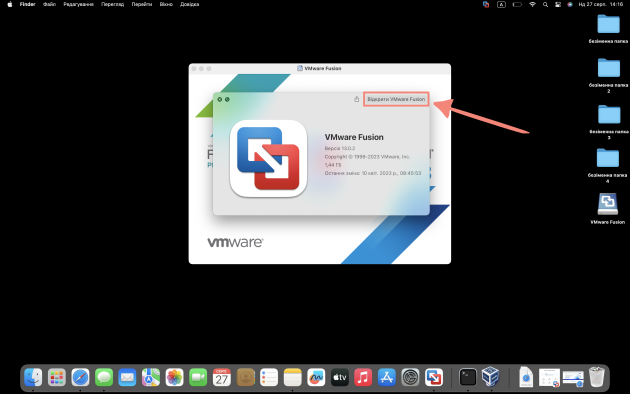Click the VMware Fusion icon in the Dock
This screenshot has width=630, height=394.
[x=434, y=378]
